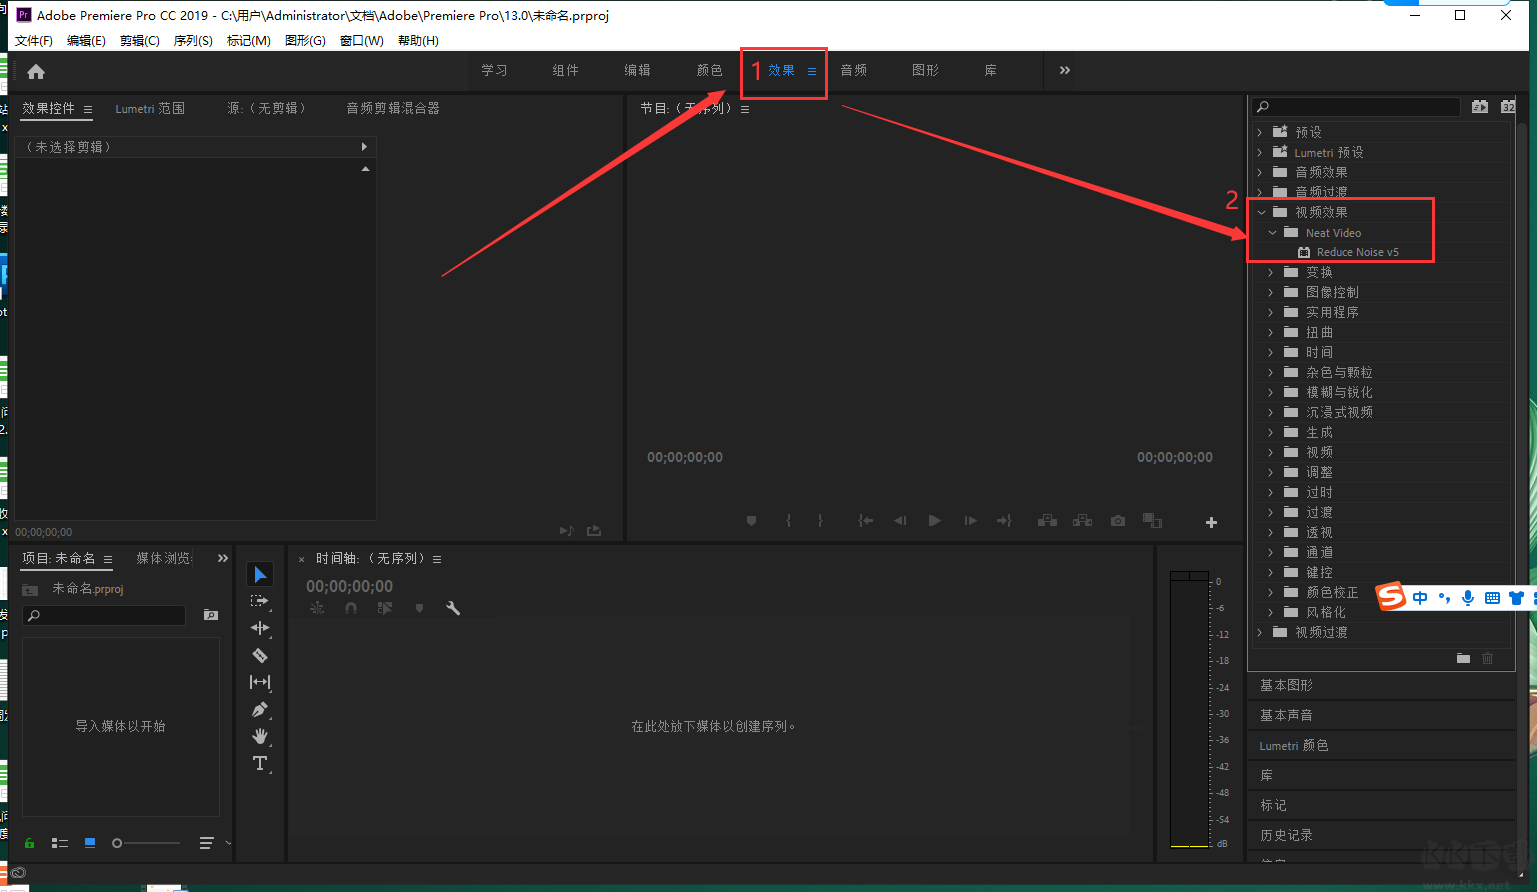Select the Pen tool
Screen dimensions: 1537x892
pyautogui.click(x=260, y=709)
